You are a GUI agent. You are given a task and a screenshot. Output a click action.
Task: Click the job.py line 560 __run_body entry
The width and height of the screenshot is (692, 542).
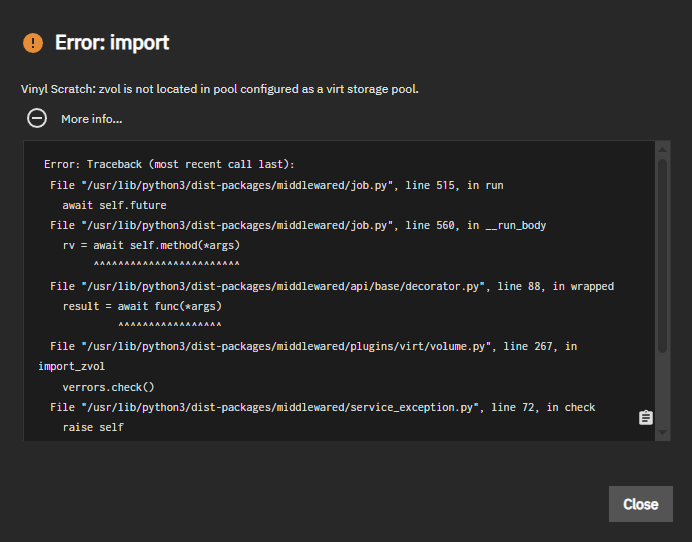point(298,226)
